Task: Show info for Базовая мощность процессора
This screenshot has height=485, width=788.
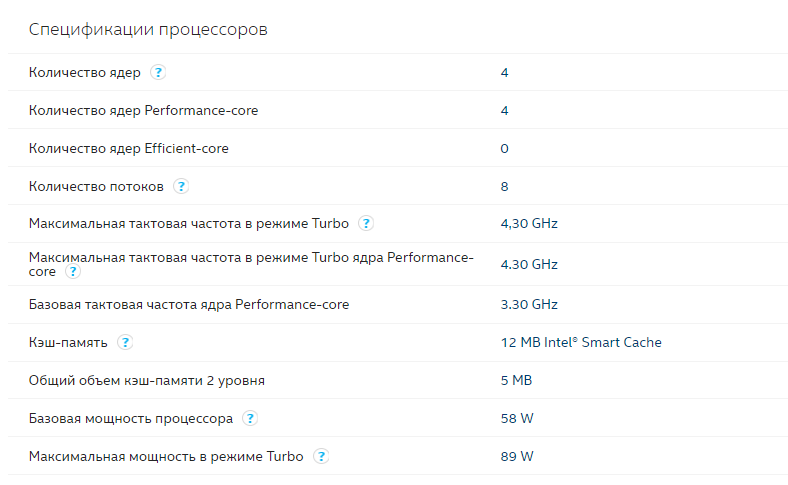Action: [250, 418]
